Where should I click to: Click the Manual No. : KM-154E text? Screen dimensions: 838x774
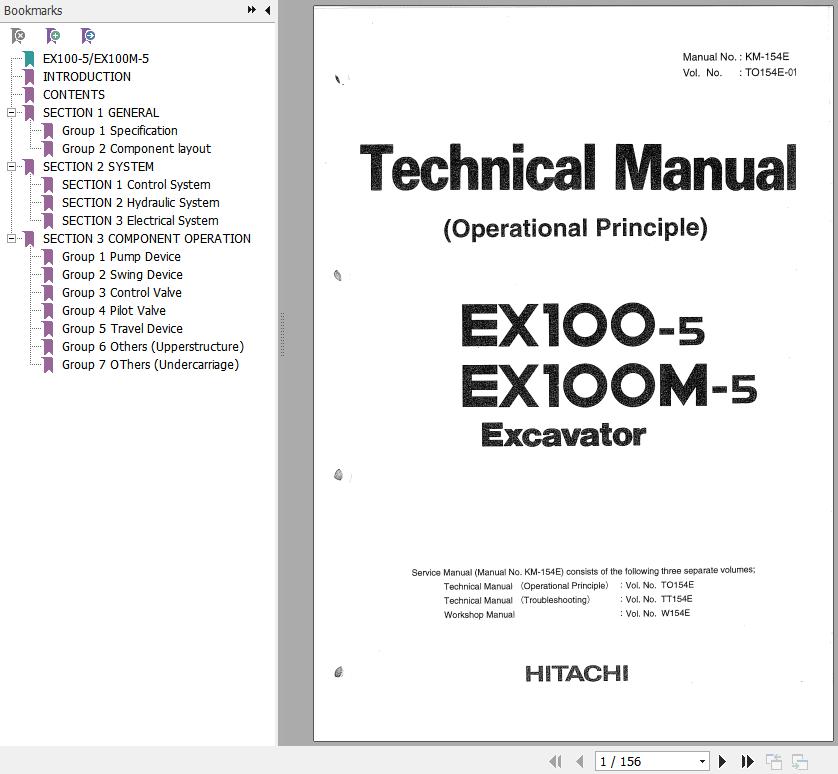[x=735, y=57]
